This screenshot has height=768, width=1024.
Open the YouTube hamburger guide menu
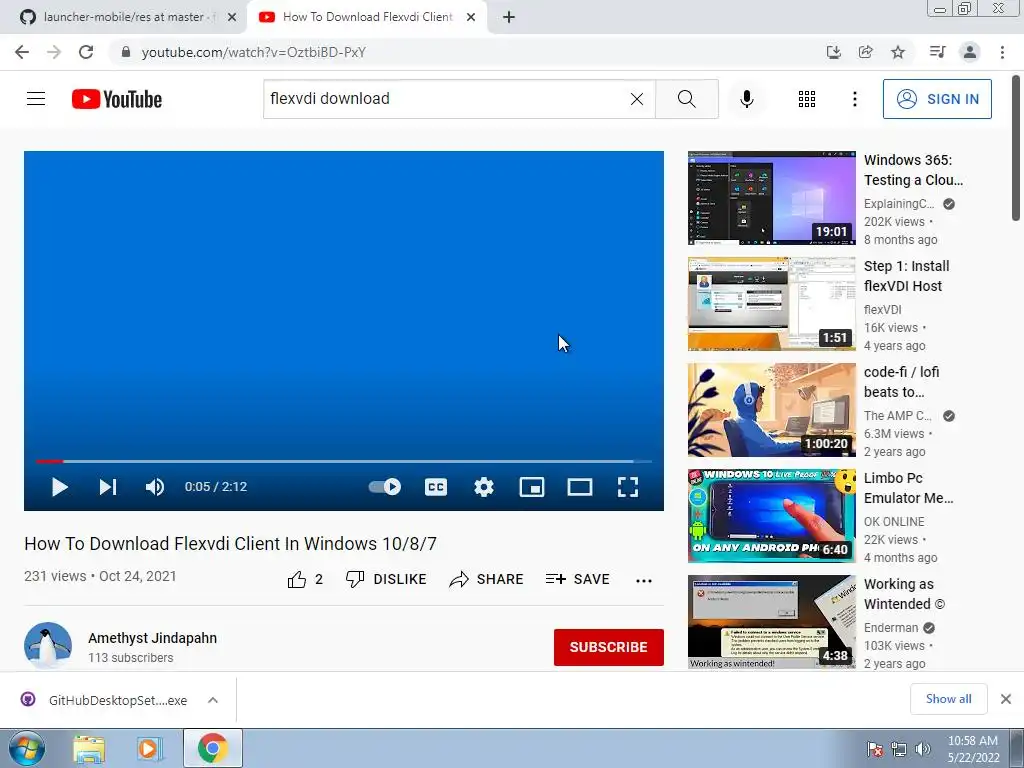pyautogui.click(x=36, y=99)
